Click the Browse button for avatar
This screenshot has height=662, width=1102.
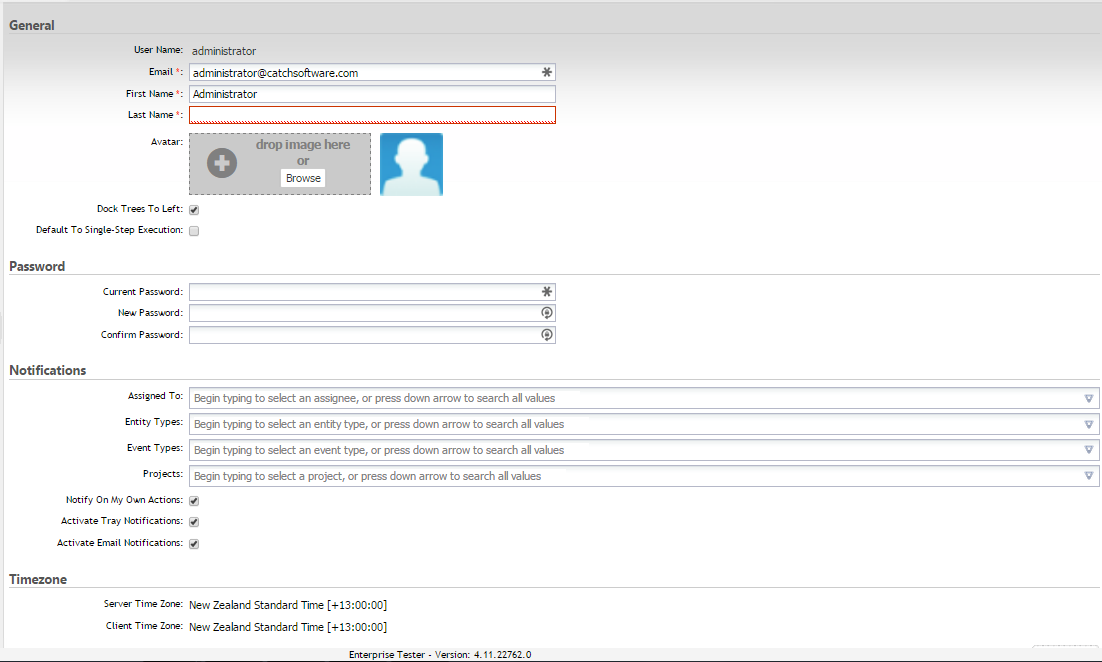(x=303, y=178)
